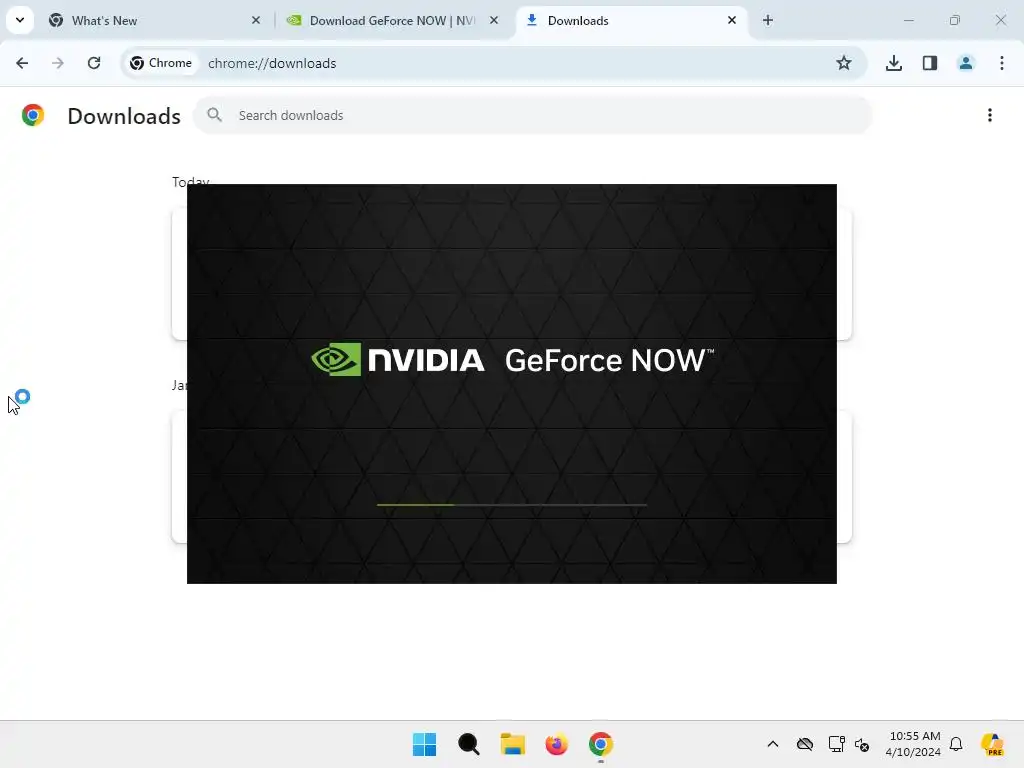Open the Chrome profile avatar

966,63
